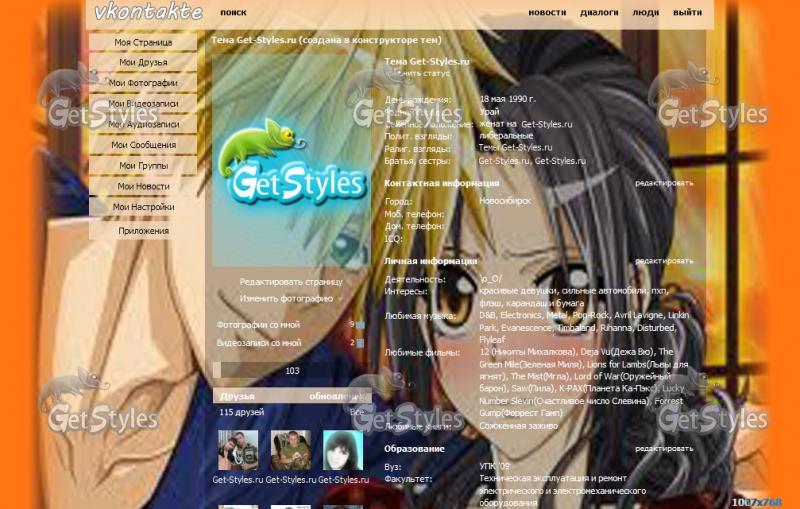The height and width of the screenshot is (509, 800).
Task: Click the small icon beside the photos count 9
Action: pyautogui.click(x=360, y=325)
